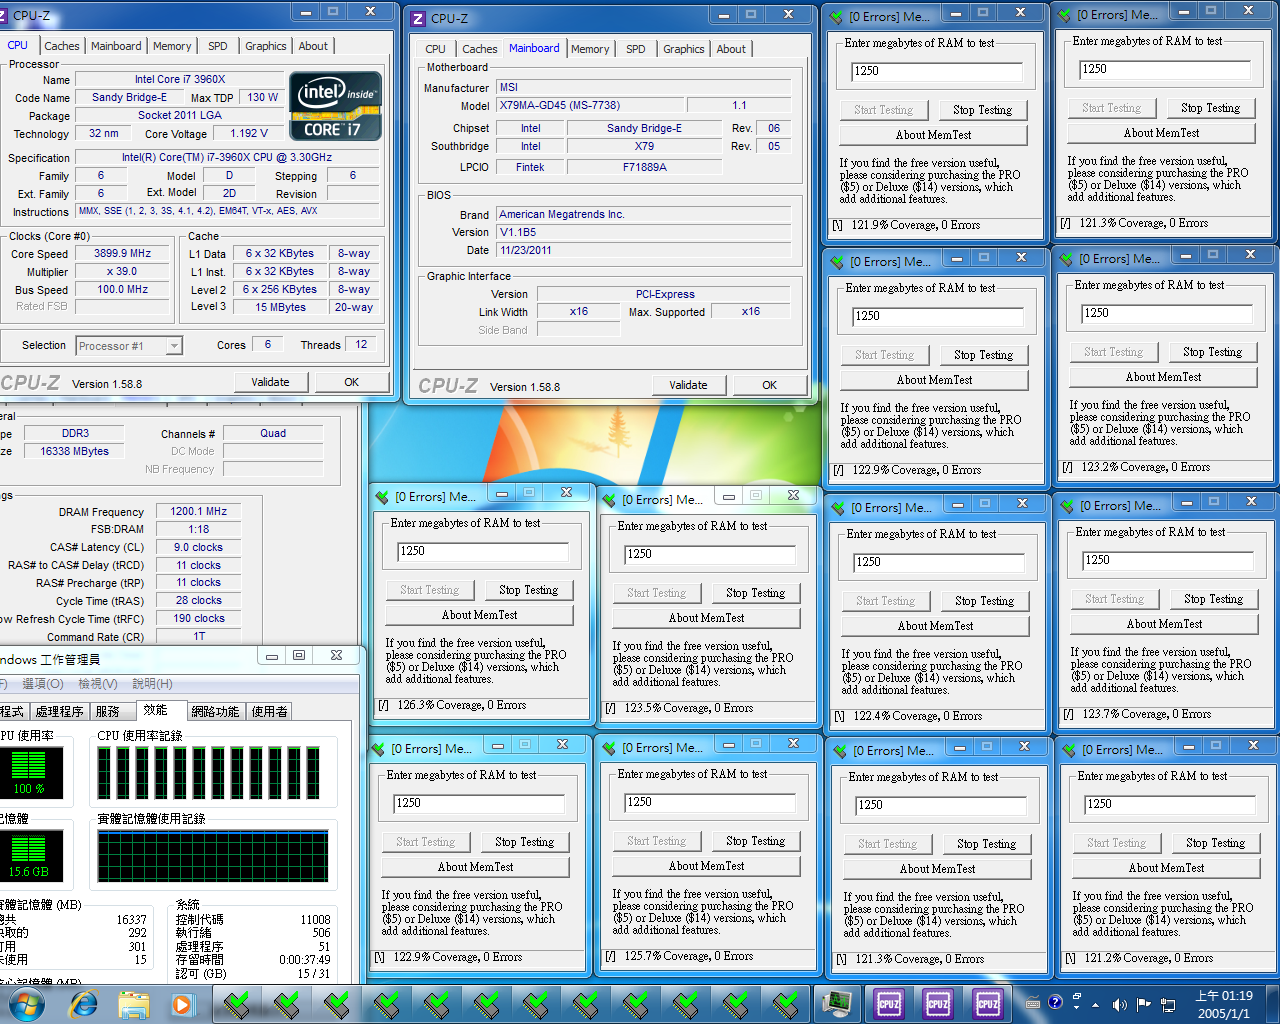The width and height of the screenshot is (1280, 1024).
Task: Open About tab in the CPU-Z Mainboard window
Action: click(731, 49)
